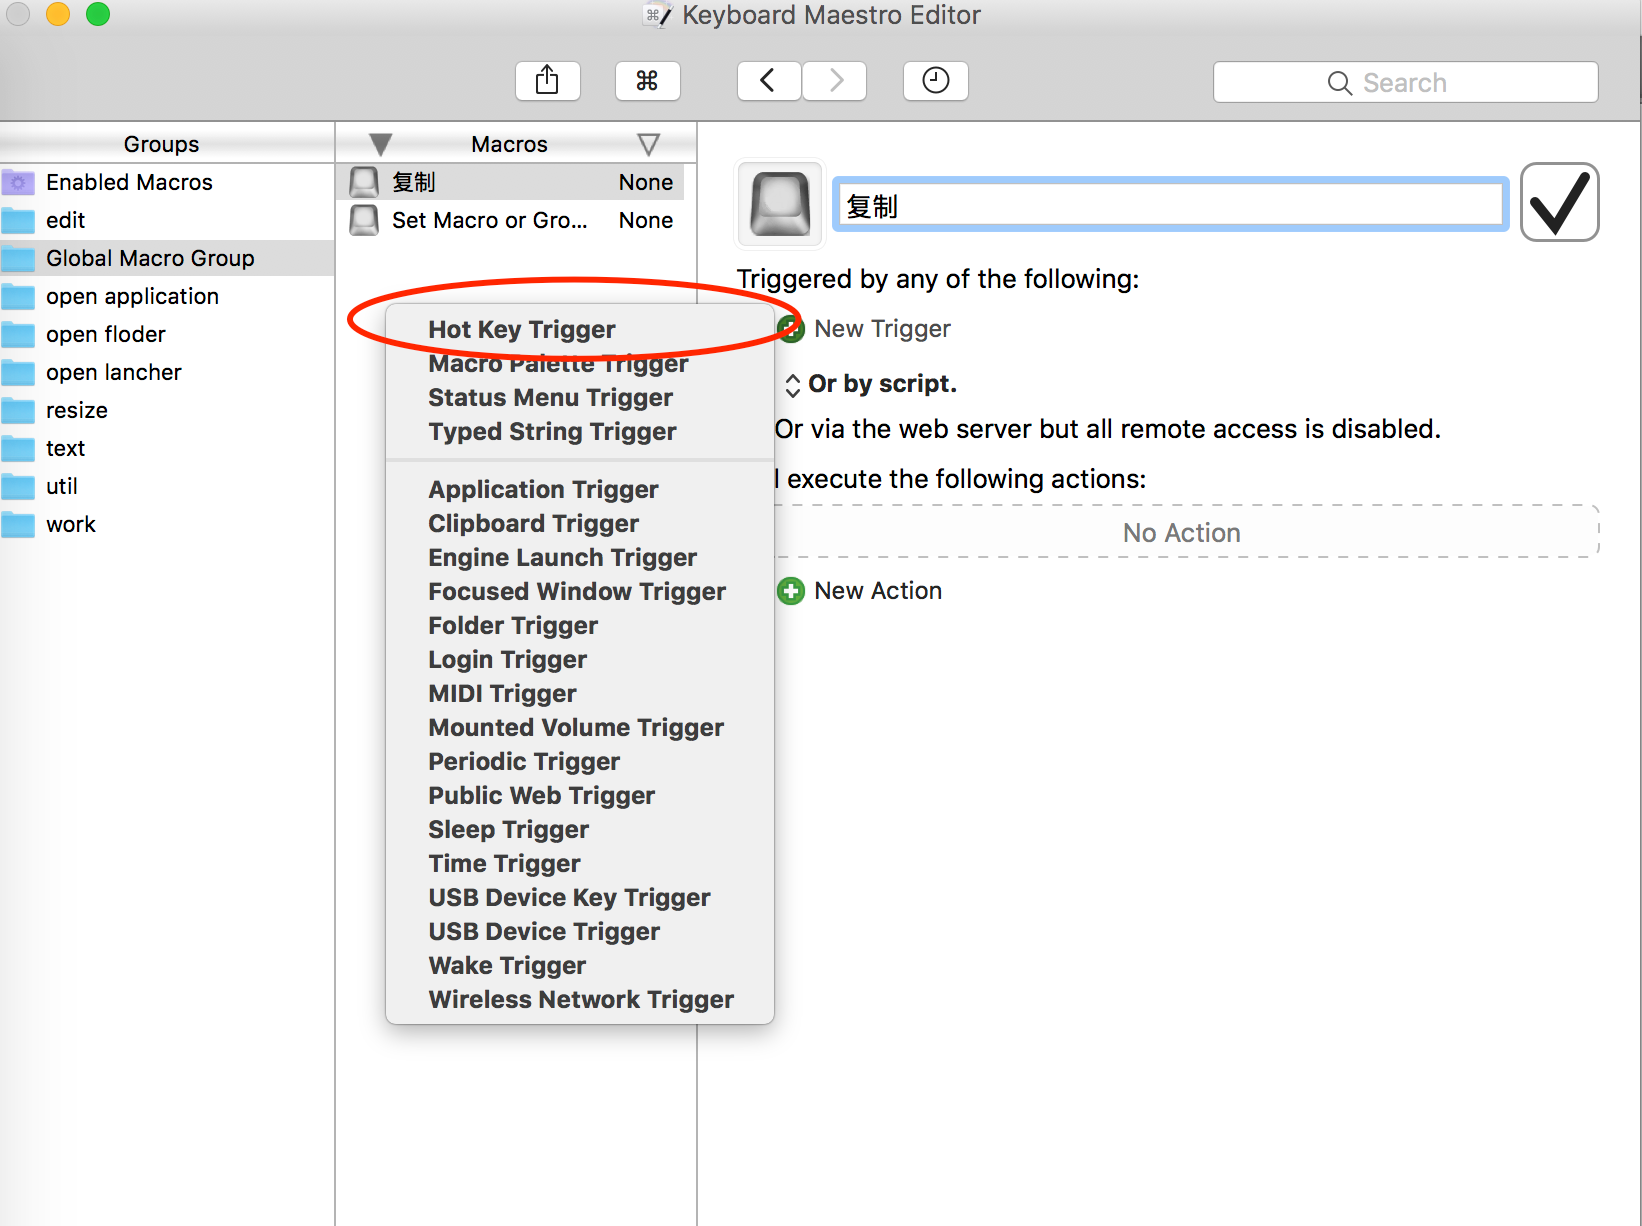Choose USB Device Trigger
This screenshot has height=1226, width=1642.
(580, 931)
